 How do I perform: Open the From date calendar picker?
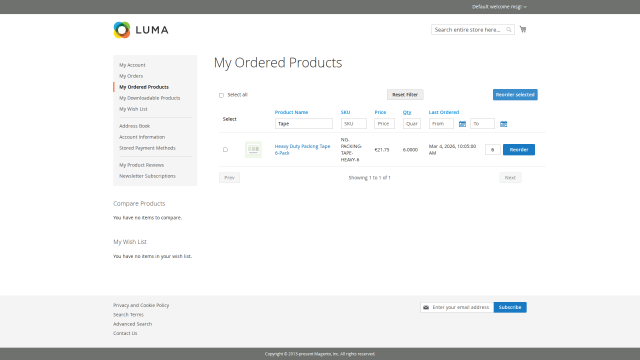(x=462, y=124)
